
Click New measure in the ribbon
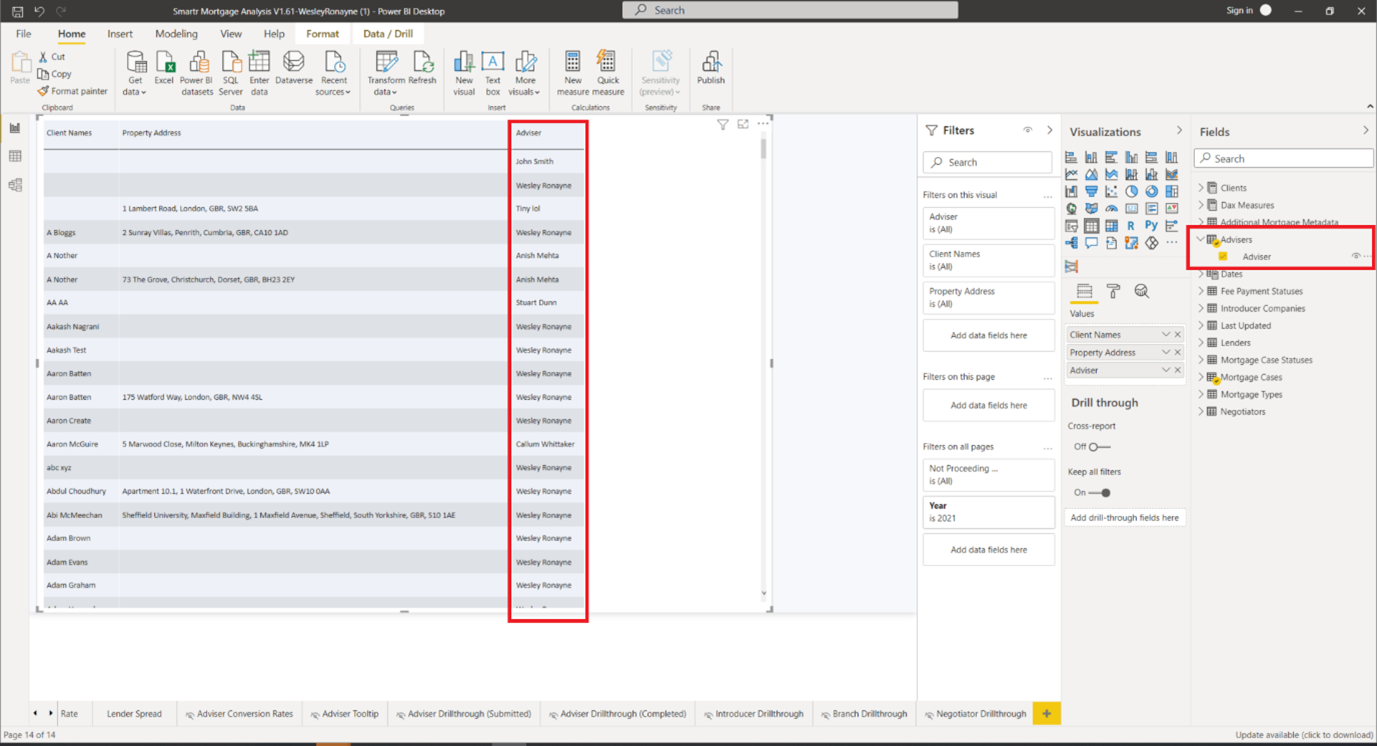pos(572,73)
